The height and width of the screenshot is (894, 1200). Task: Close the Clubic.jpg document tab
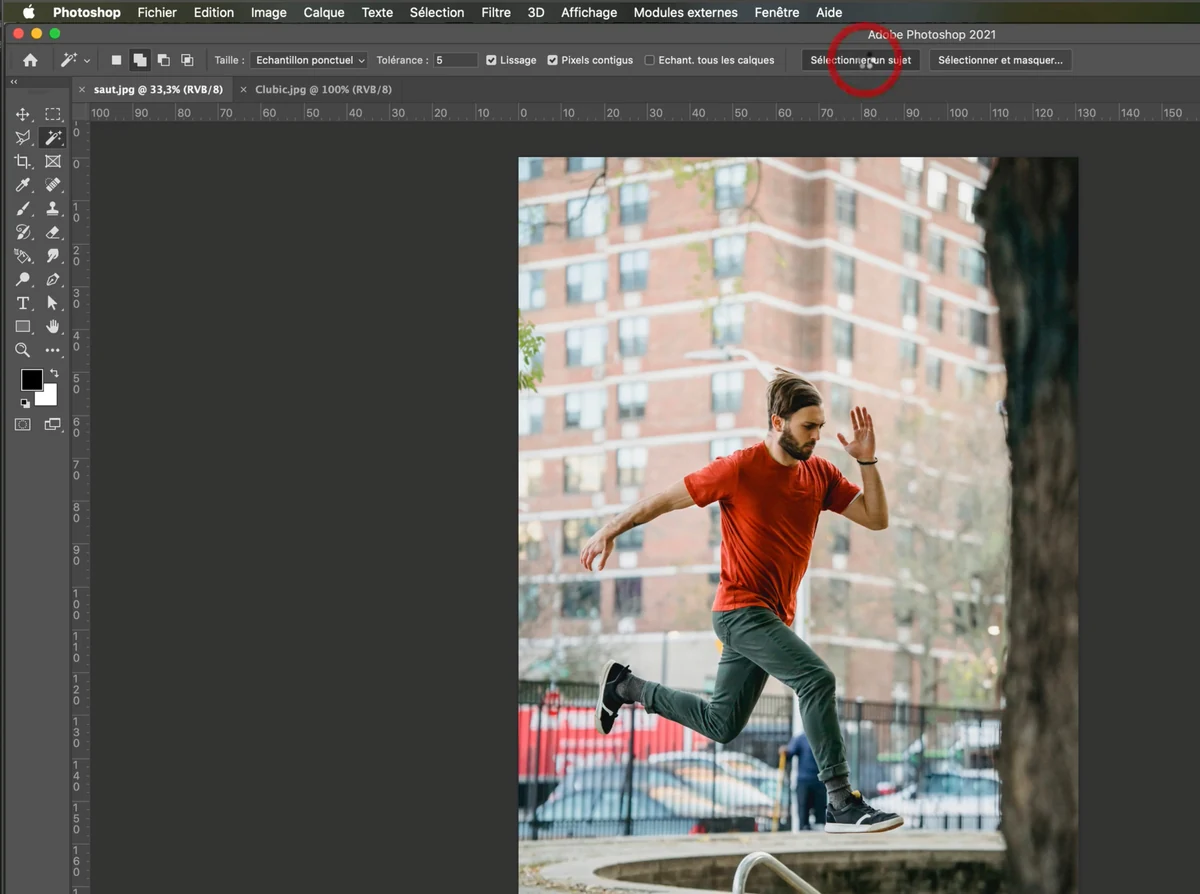(243, 89)
